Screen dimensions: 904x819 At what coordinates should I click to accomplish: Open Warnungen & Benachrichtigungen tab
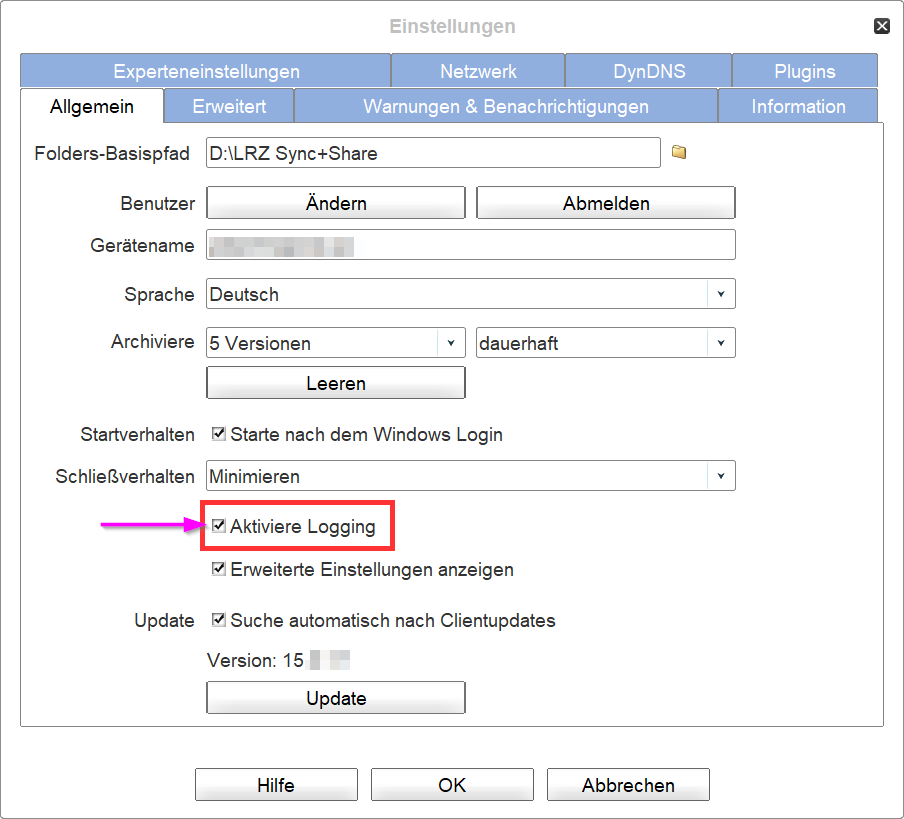coord(505,106)
